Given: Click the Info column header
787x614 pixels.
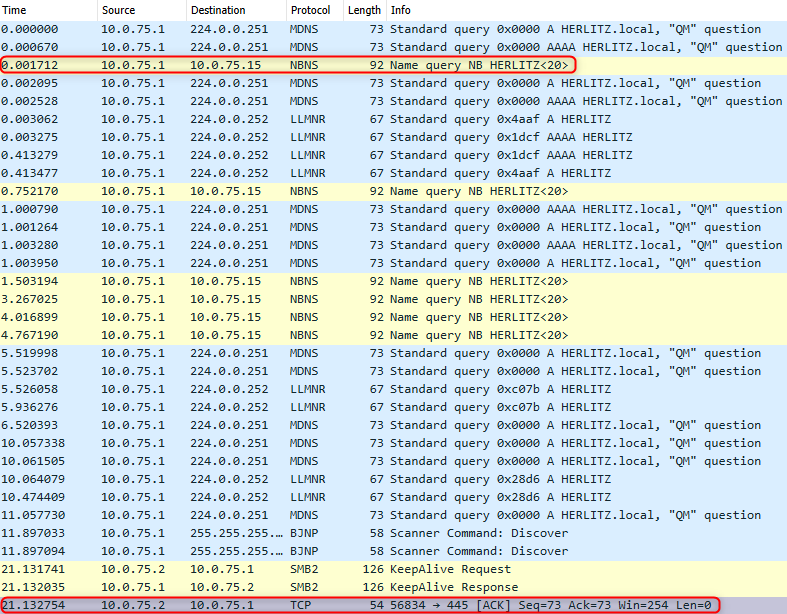Looking at the screenshot, I should (585, 10).
